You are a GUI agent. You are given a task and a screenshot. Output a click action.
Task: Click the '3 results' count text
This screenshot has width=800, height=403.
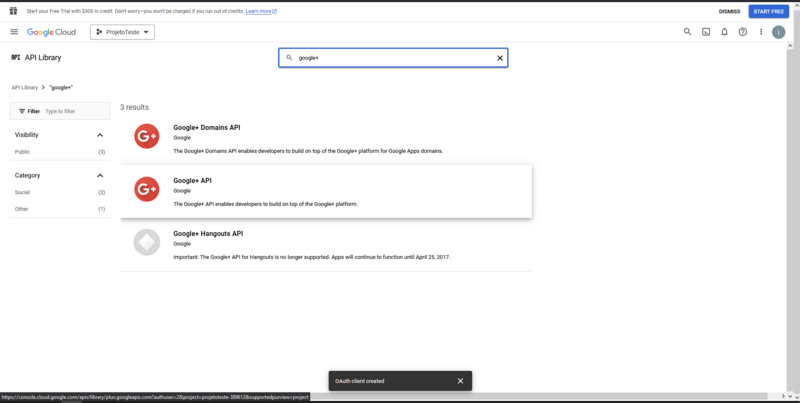tap(134, 107)
